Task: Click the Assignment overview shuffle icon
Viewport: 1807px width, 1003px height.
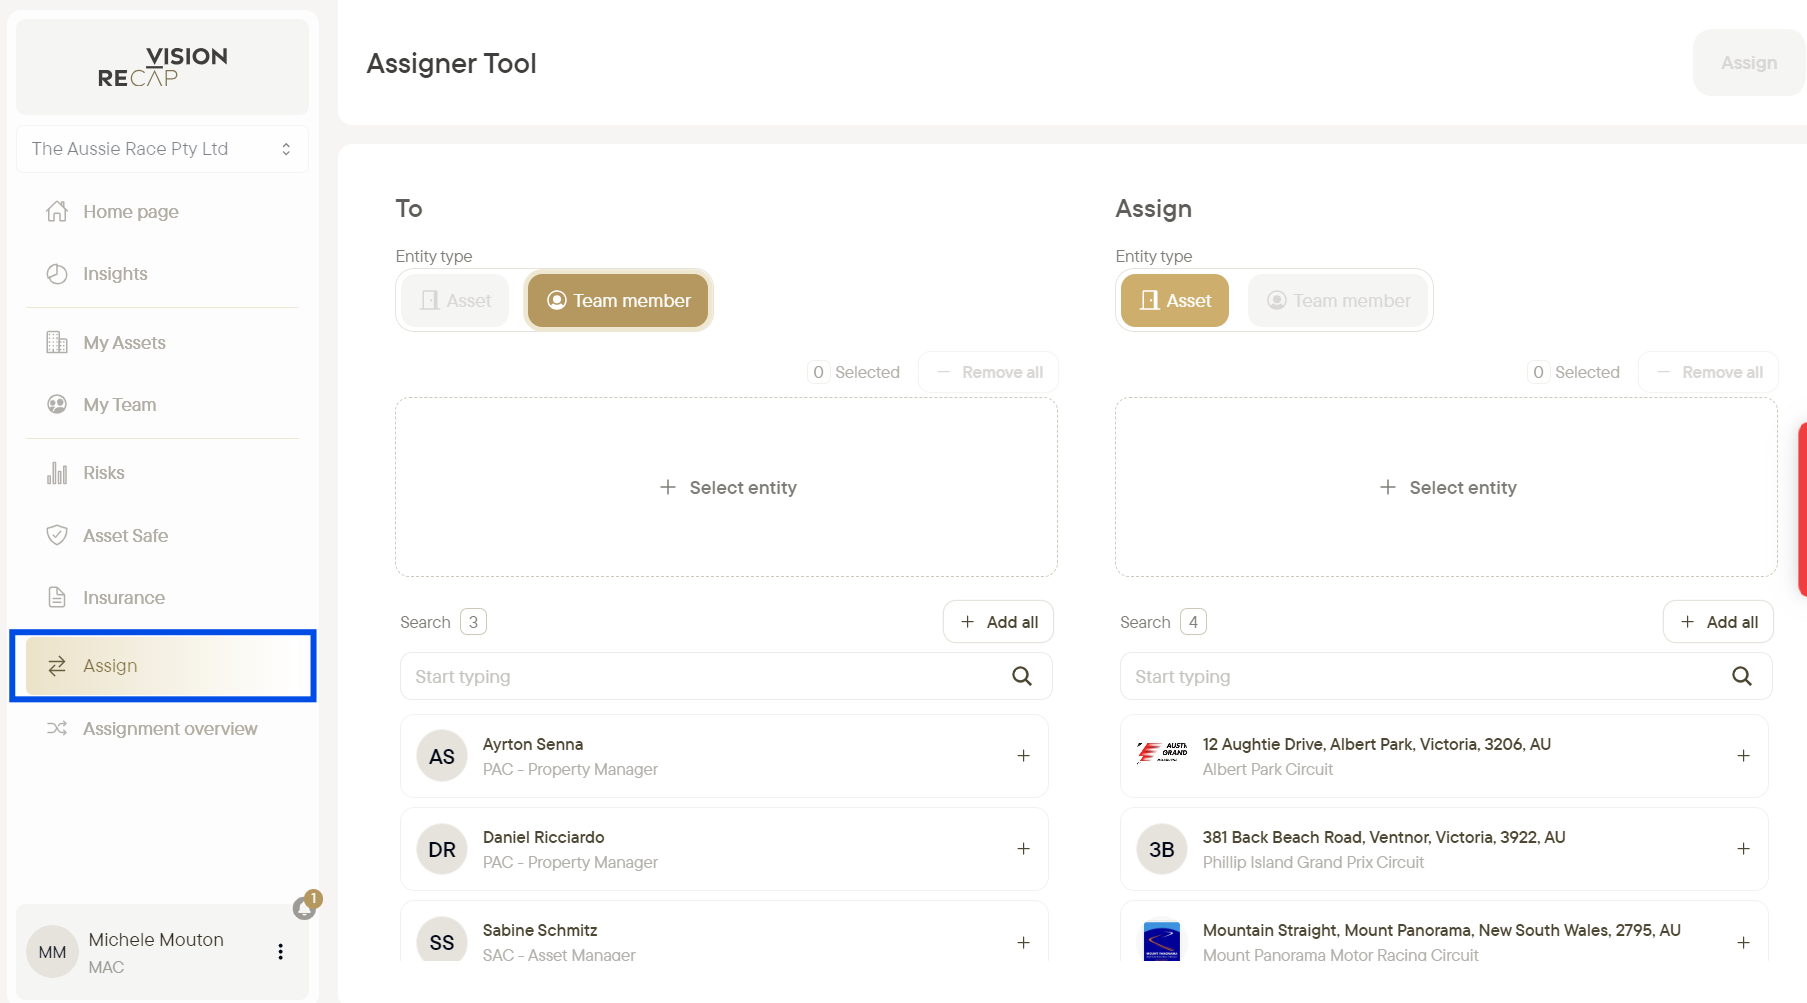Action: pos(57,728)
